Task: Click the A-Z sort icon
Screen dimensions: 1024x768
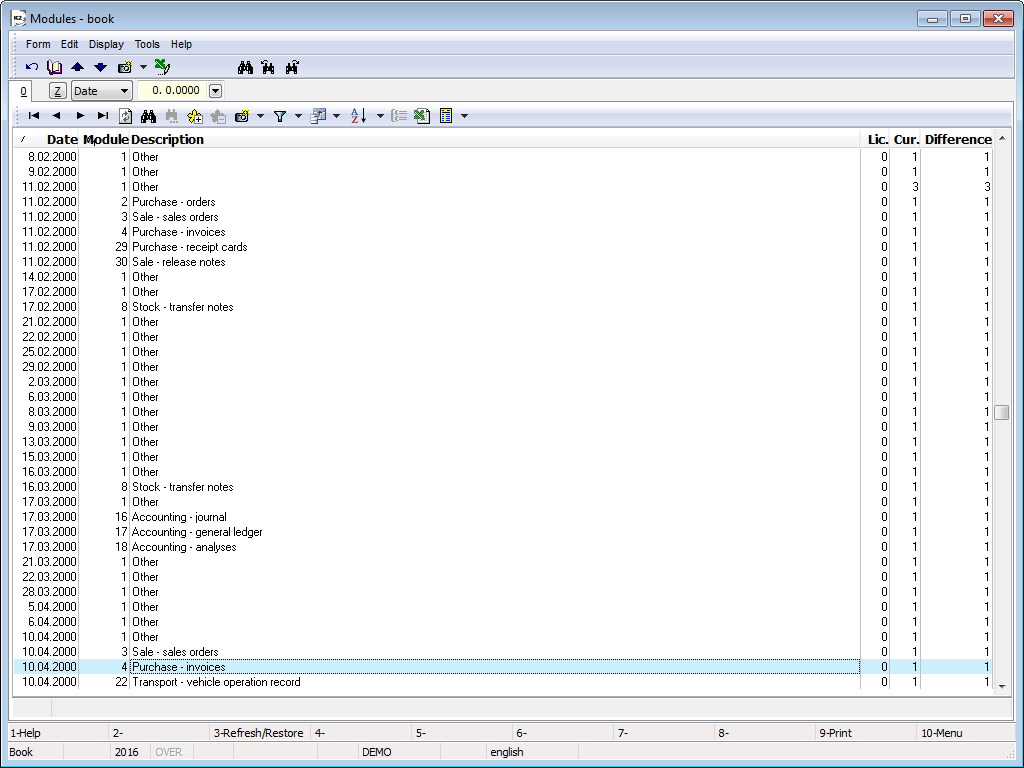Action: [359, 116]
